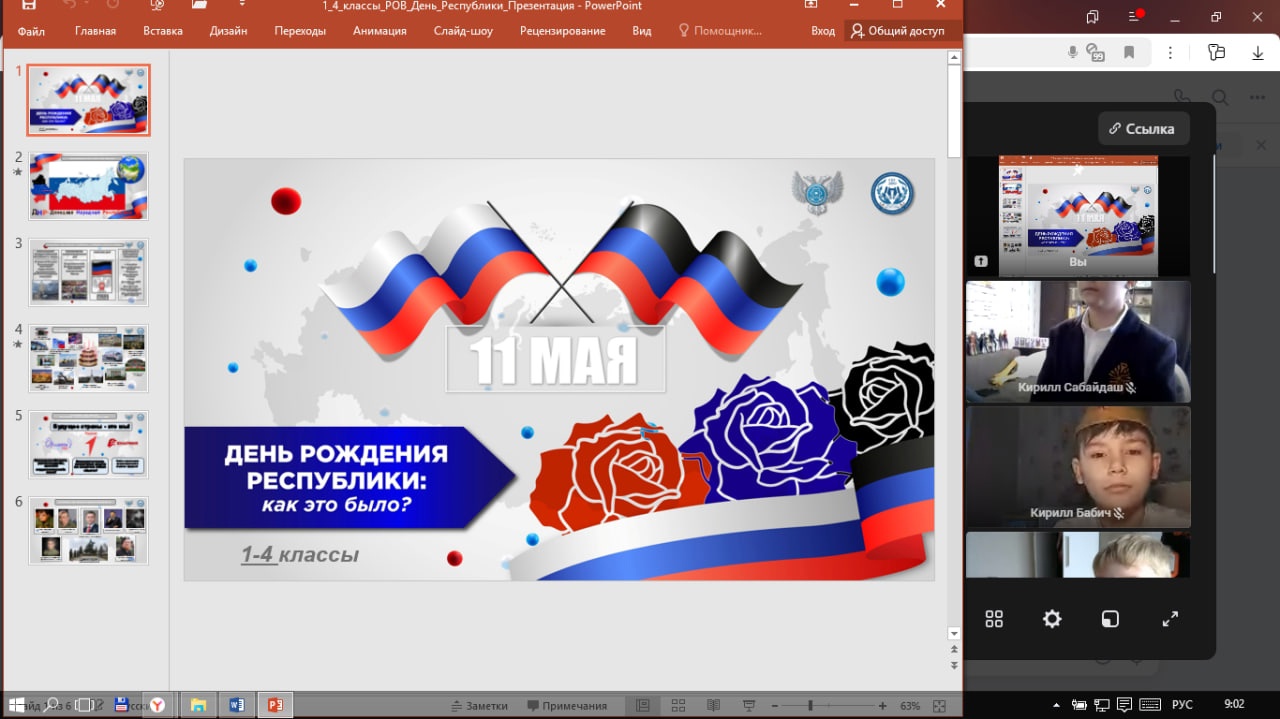Click the Ссылка link button in call
The image size is (1280, 719).
coord(1143,128)
